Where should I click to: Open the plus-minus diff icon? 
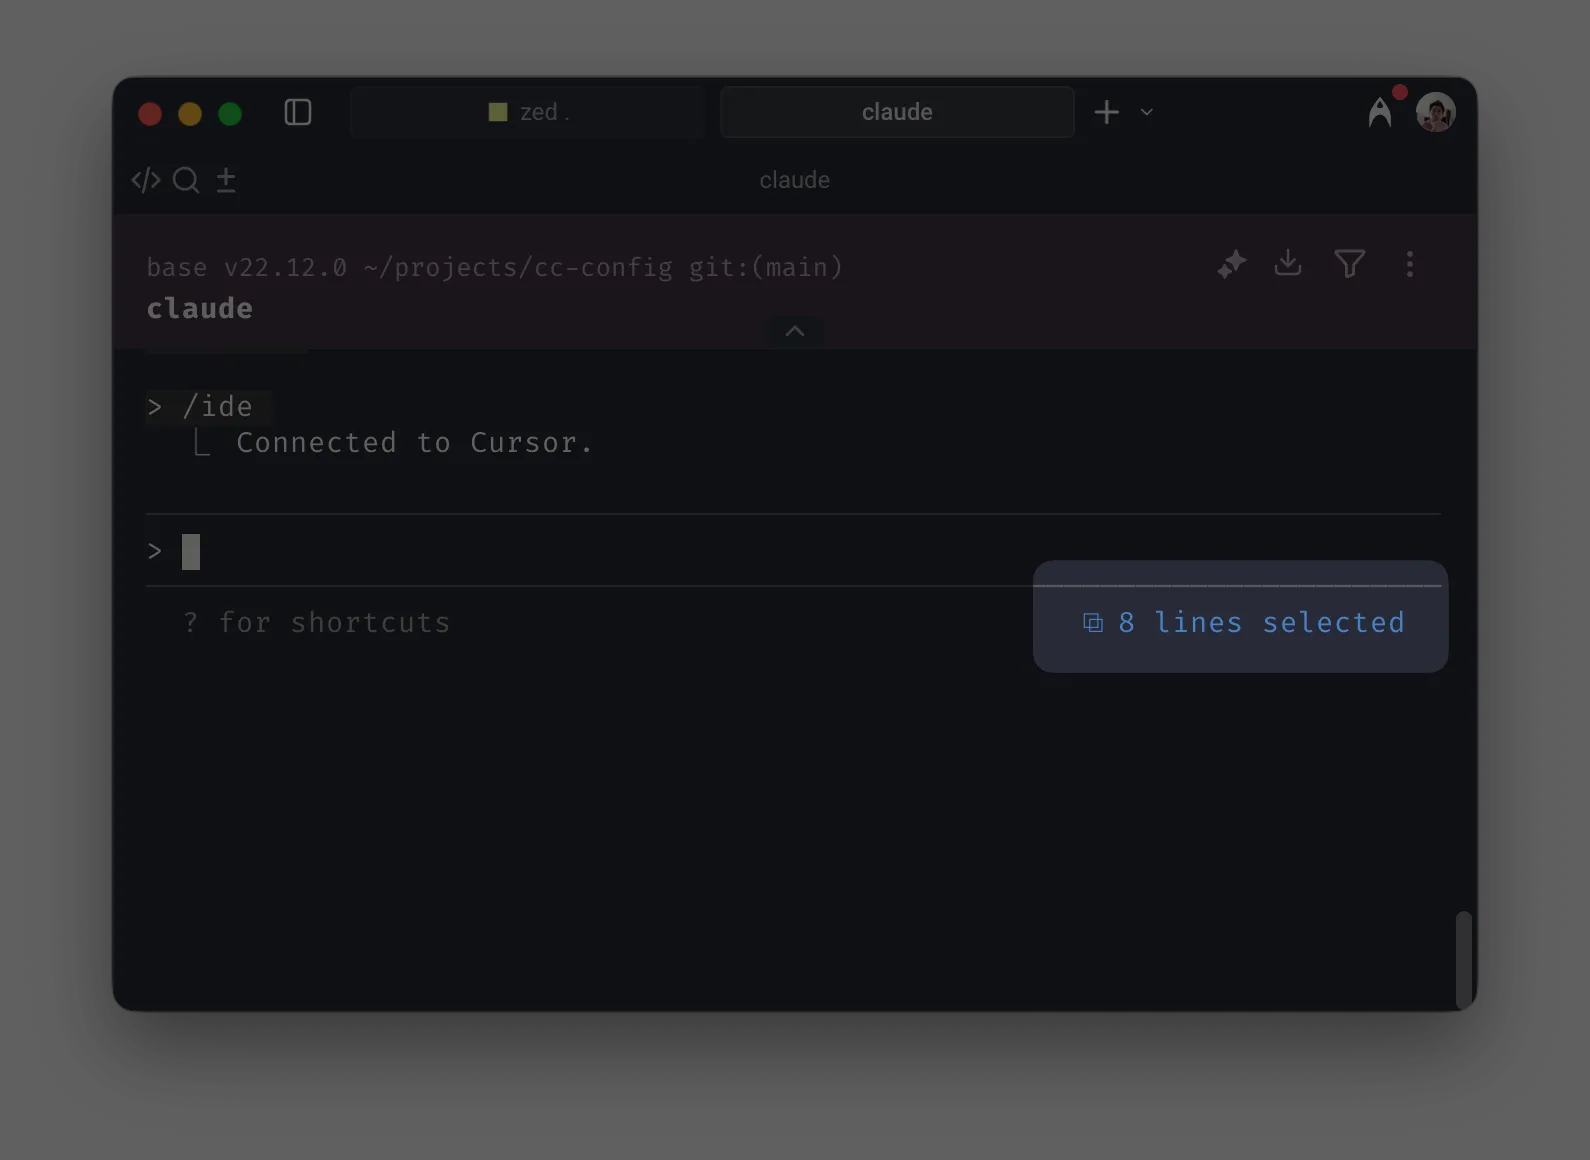[x=226, y=180]
